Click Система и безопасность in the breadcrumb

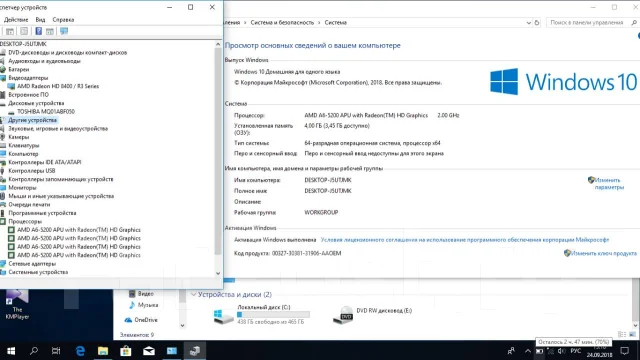[282, 23]
